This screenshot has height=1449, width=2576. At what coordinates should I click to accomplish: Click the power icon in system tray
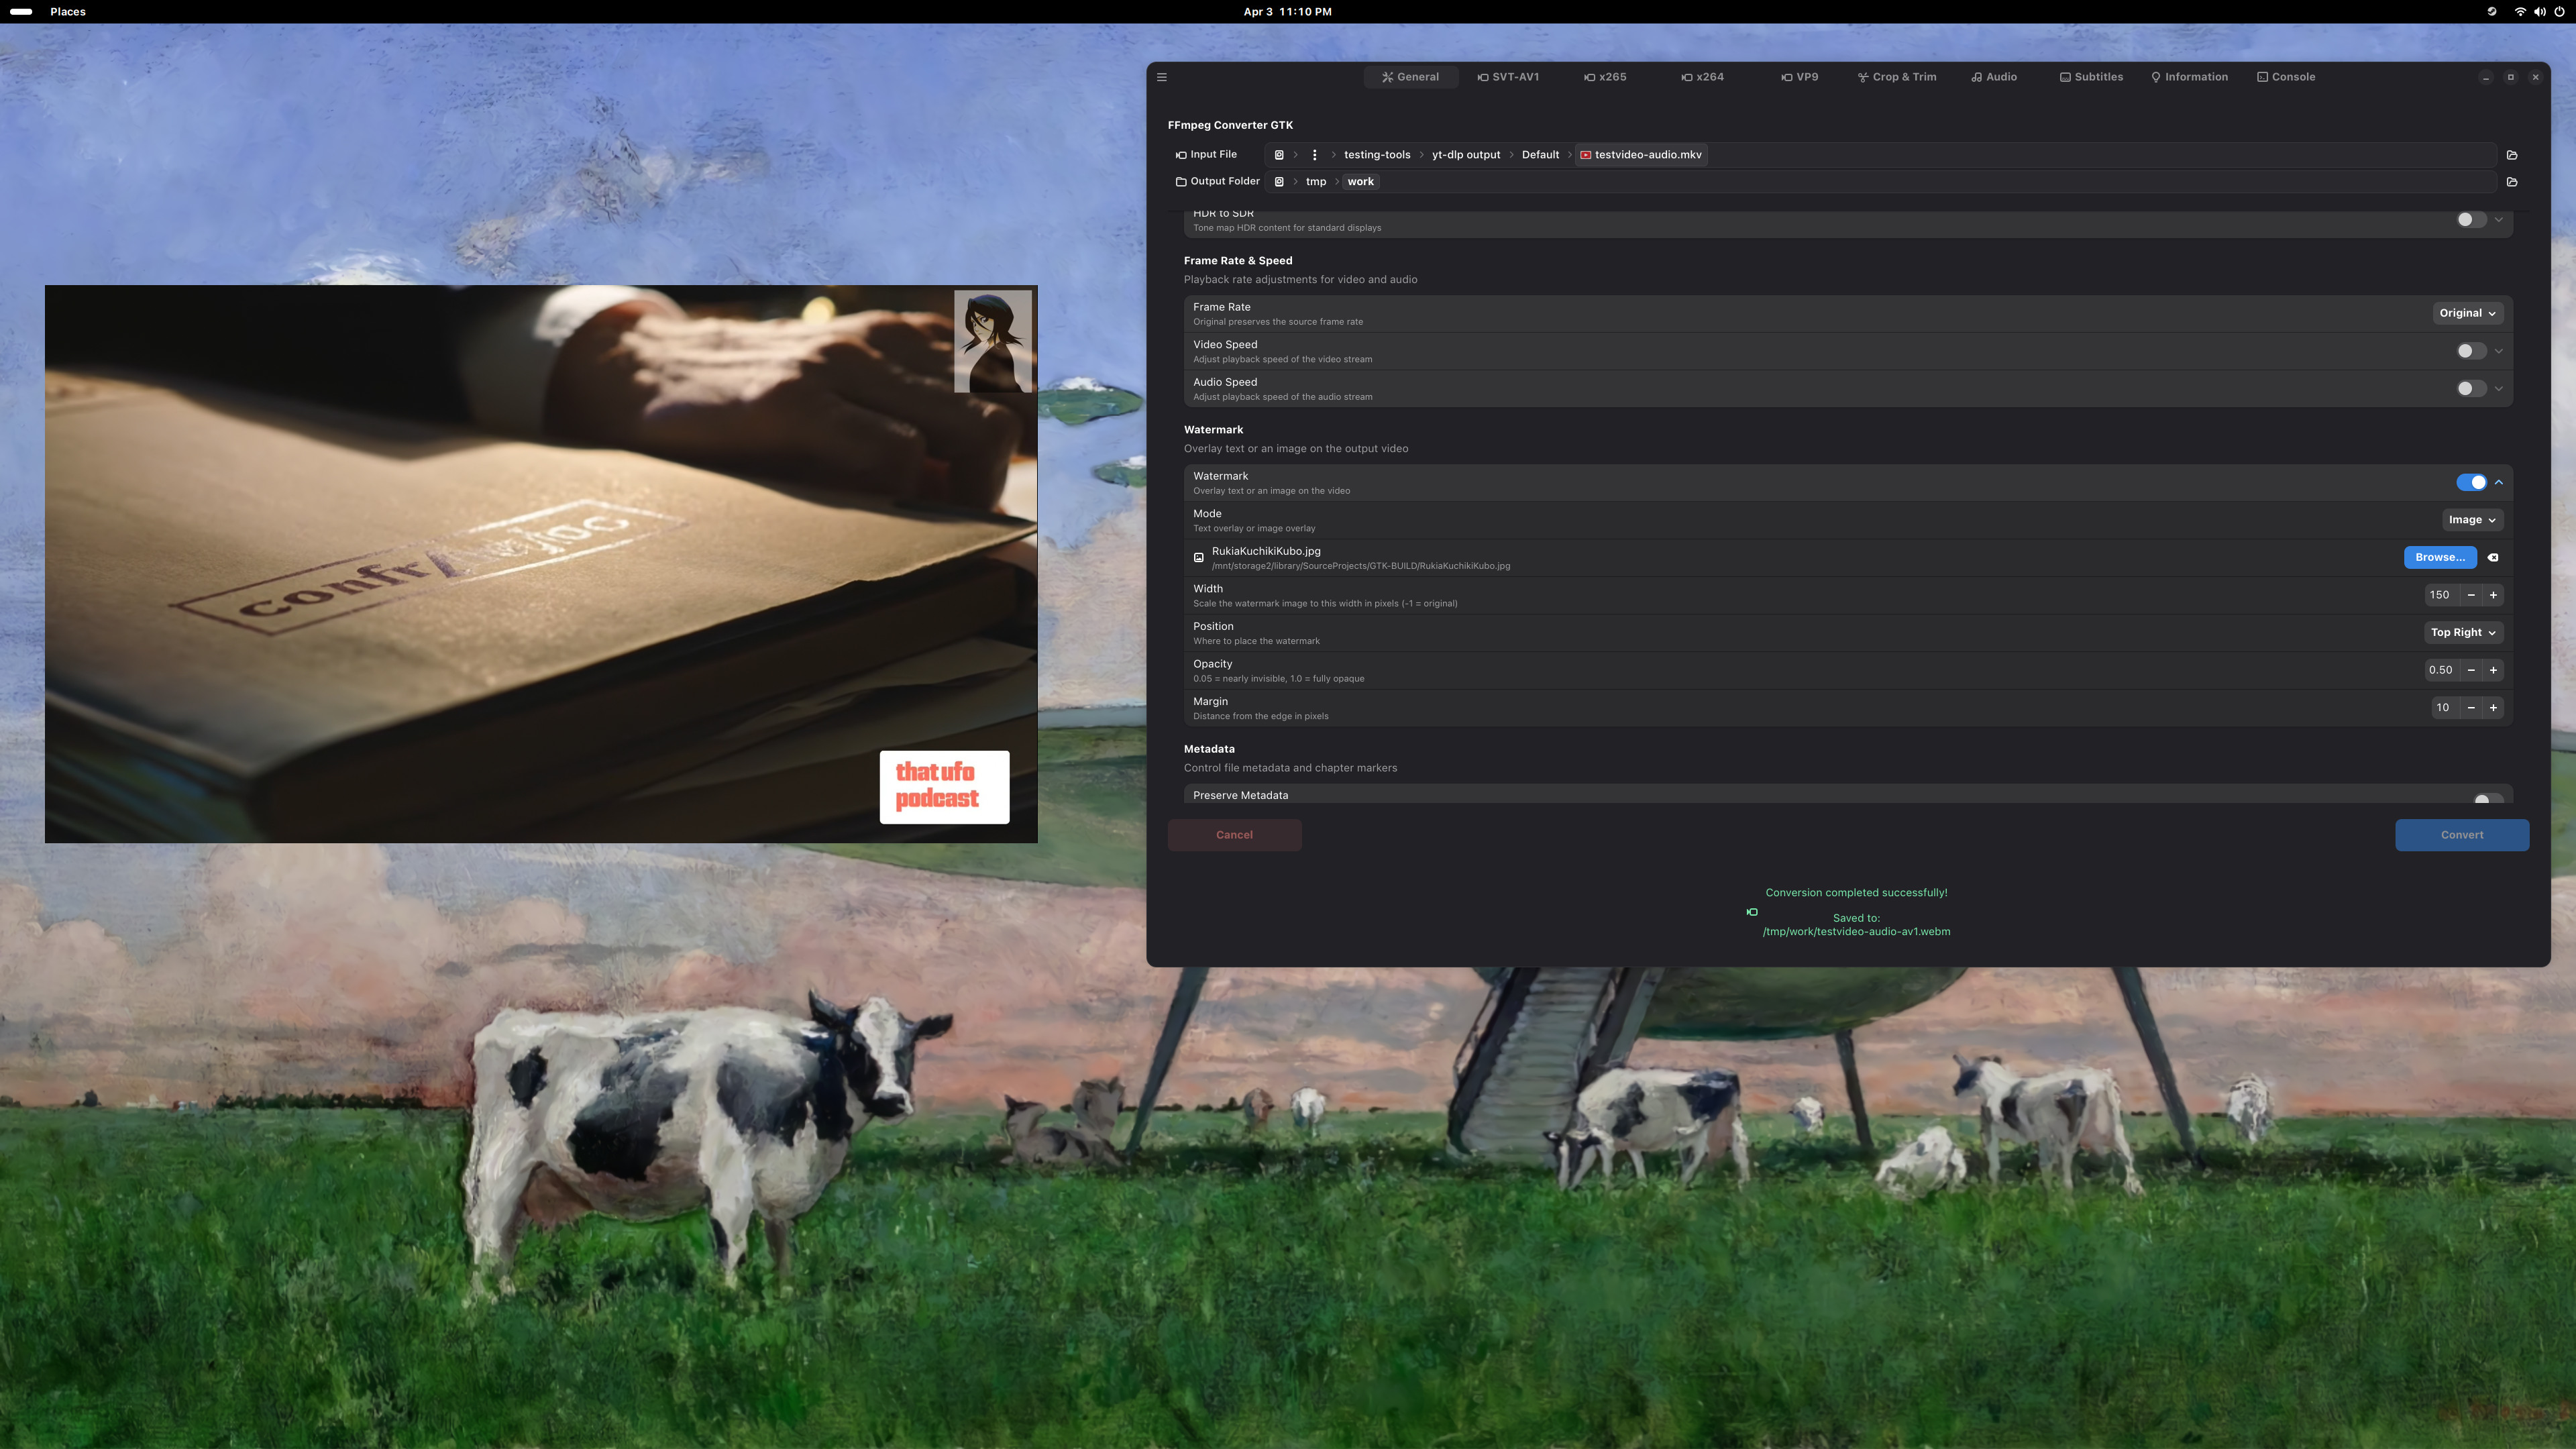[x=2559, y=12]
